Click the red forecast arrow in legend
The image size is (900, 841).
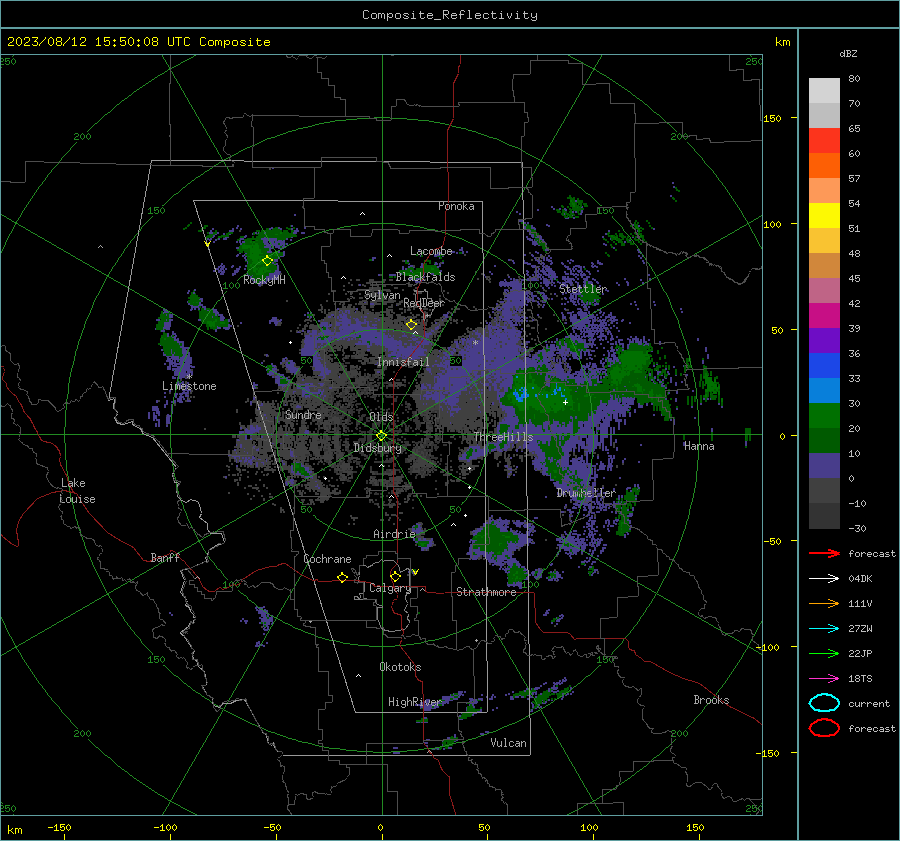(824, 553)
